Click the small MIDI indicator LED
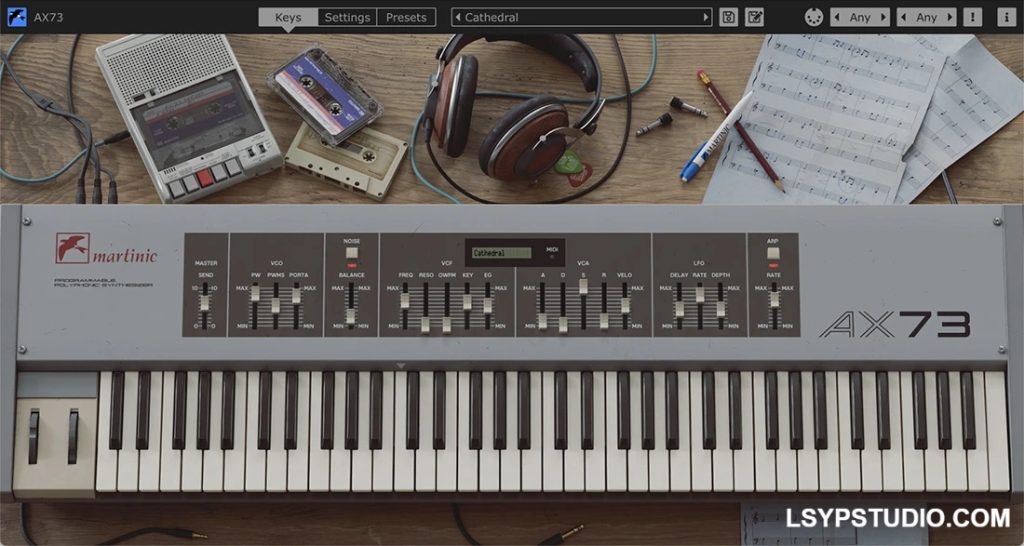Image resolution: width=1024 pixels, height=546 pixels. pyautogui.click(x=552, y=257)
